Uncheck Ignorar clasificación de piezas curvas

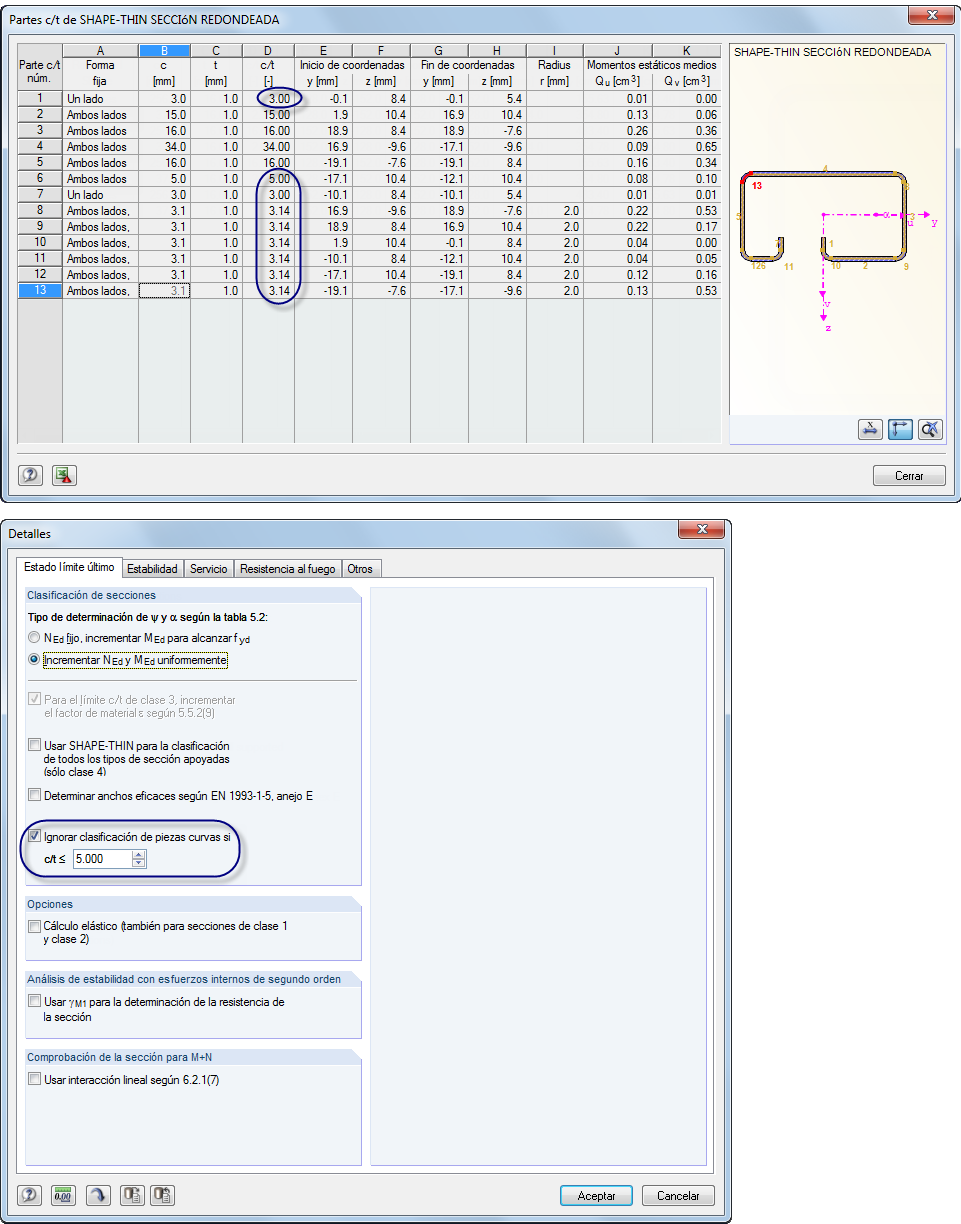pos(35,837)
